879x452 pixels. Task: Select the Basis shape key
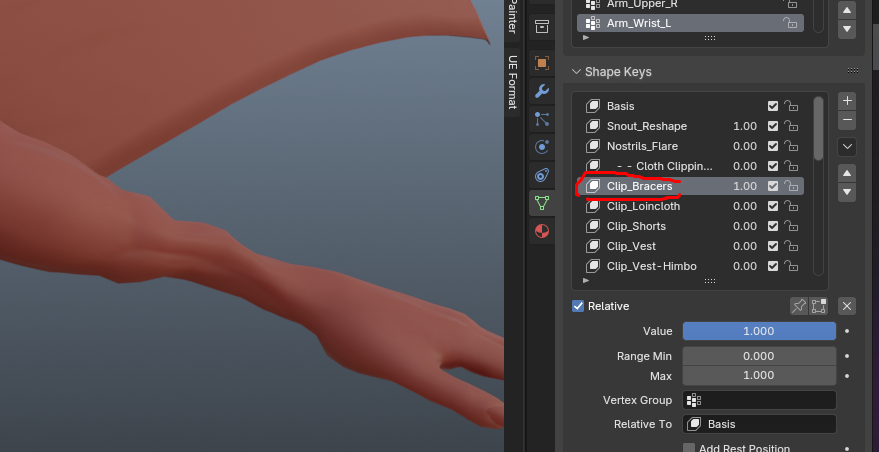point(690,106)
